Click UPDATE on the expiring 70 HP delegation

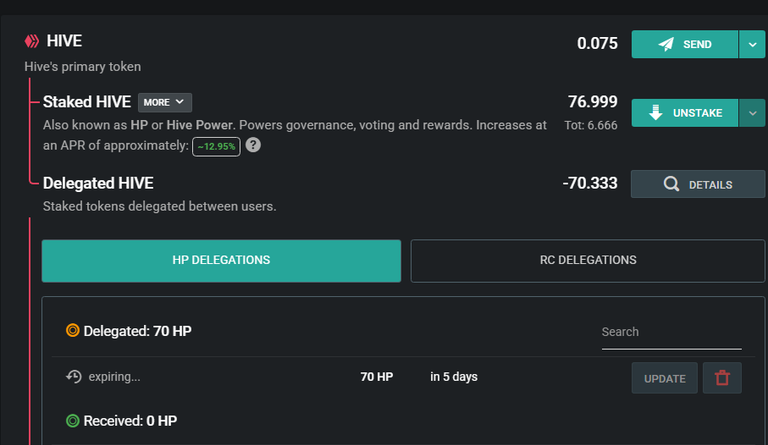click(x=665, y=378)
